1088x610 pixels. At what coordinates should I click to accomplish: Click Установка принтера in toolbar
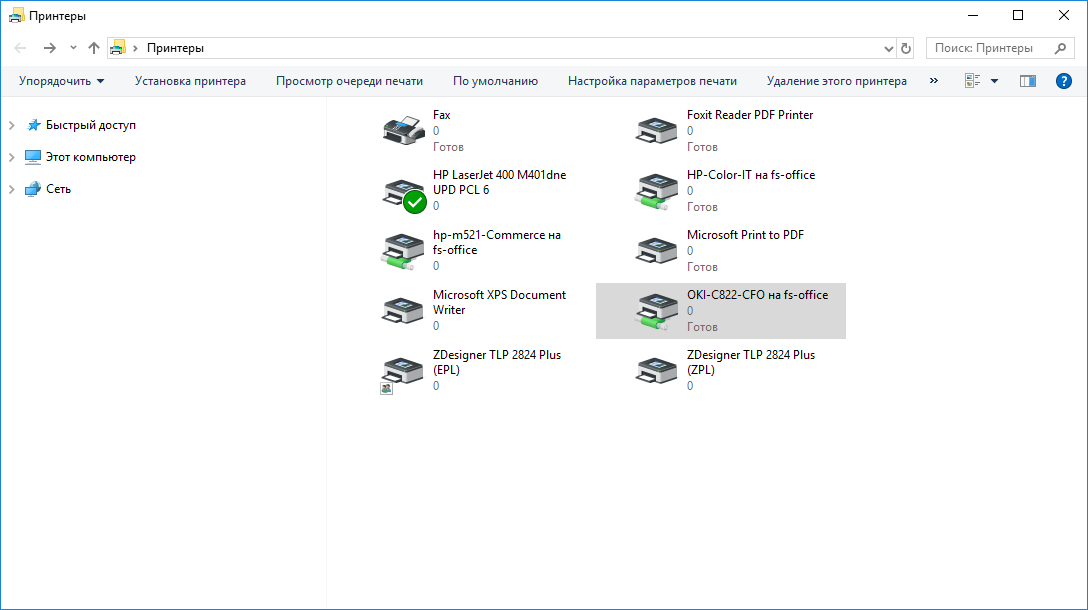point(190,81)
